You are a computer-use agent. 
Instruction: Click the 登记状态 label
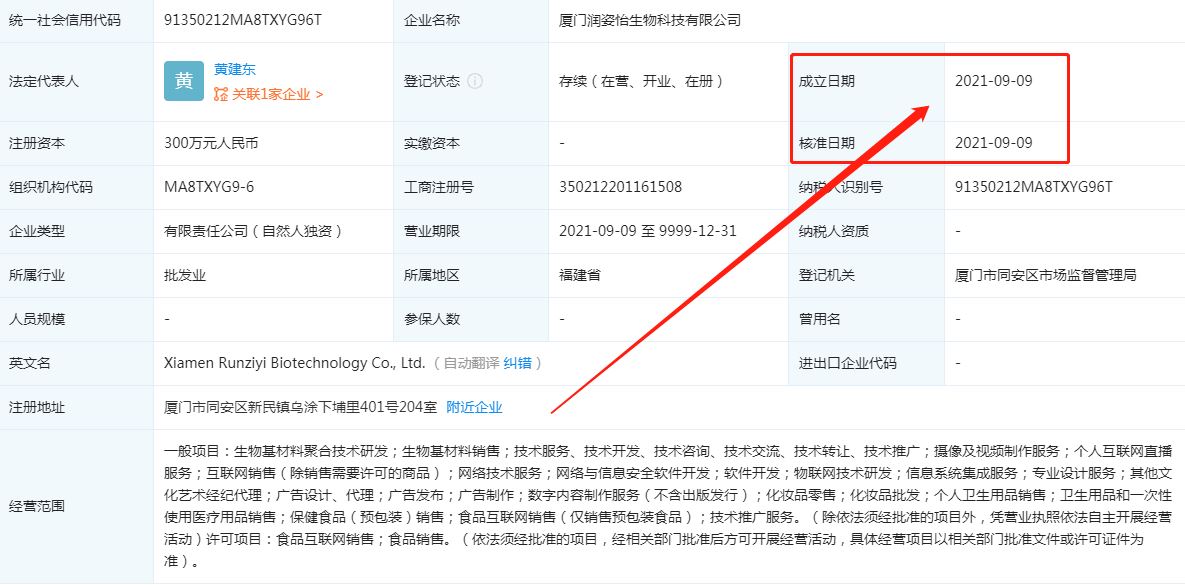432,81
